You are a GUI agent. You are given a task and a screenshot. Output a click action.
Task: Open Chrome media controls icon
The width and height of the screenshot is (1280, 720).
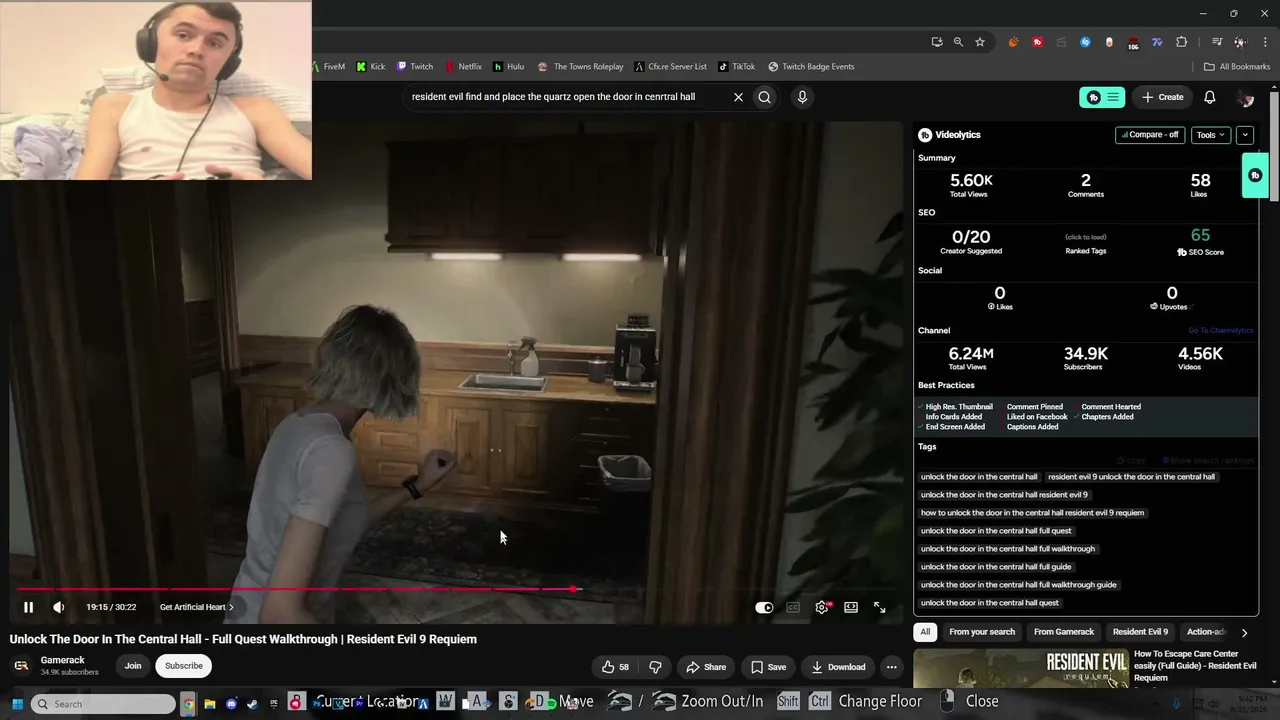click(1217, 42)
